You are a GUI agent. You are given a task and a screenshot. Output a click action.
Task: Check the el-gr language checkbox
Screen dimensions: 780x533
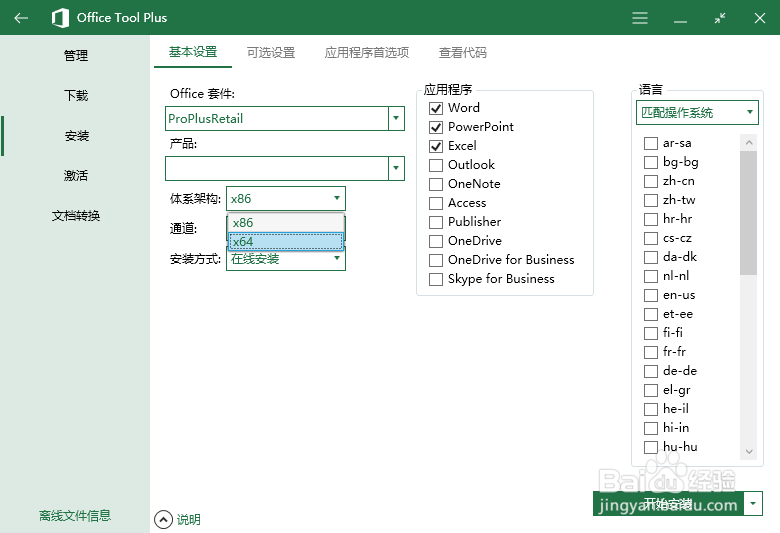(651, 390)
